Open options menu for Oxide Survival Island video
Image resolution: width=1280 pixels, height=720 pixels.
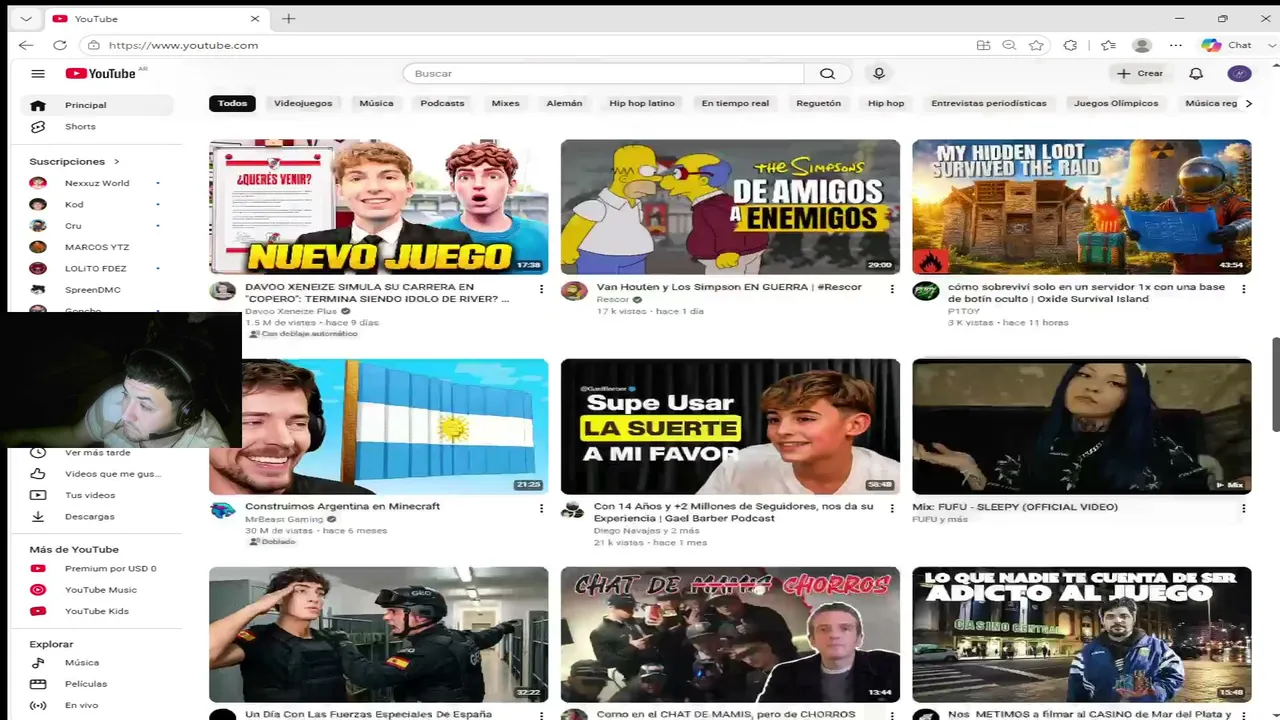point(1244,289)
